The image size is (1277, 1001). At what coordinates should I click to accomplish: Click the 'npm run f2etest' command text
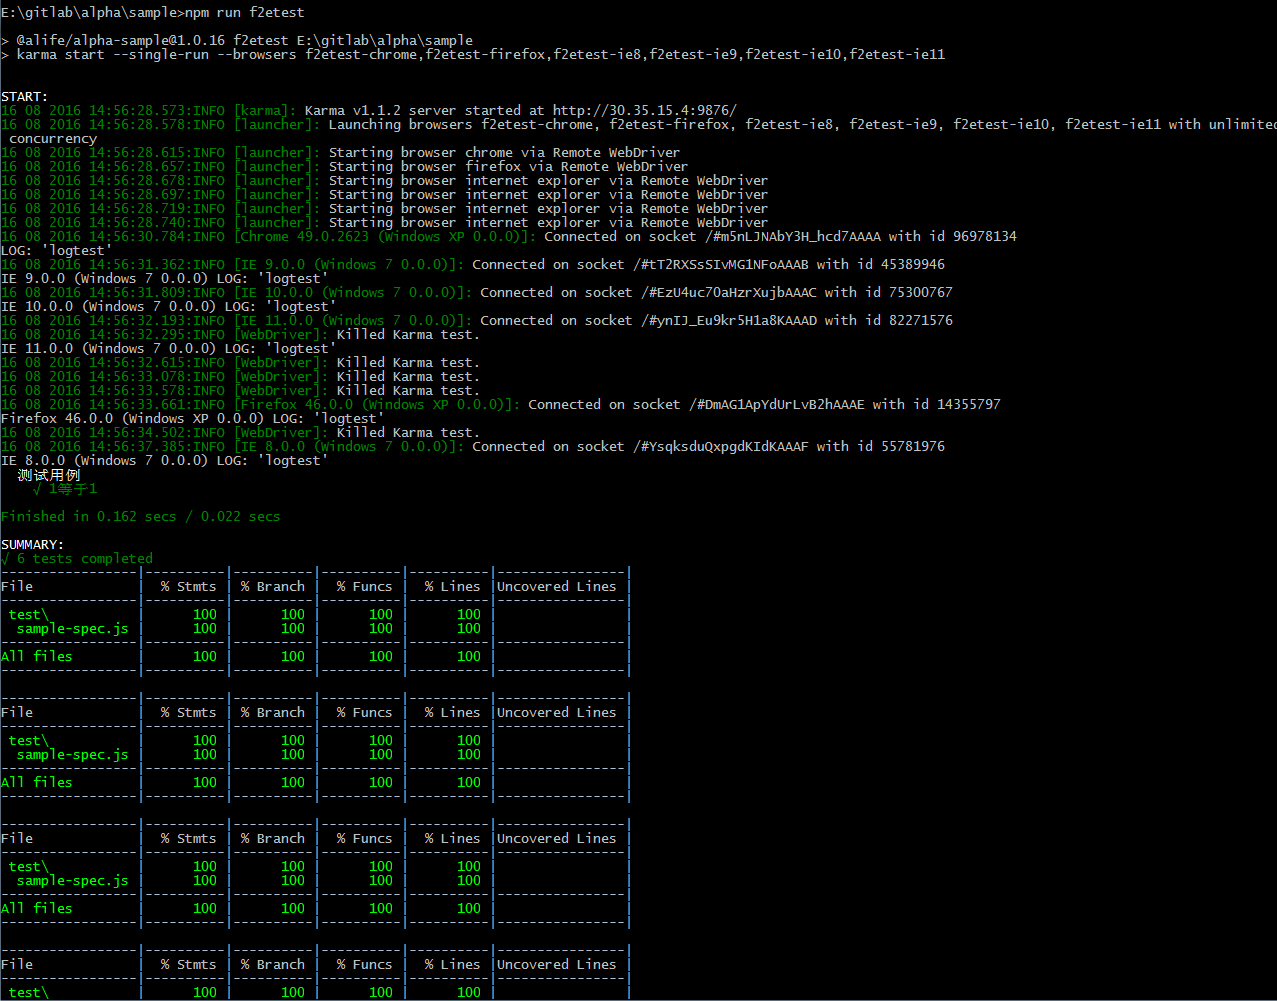245,12
